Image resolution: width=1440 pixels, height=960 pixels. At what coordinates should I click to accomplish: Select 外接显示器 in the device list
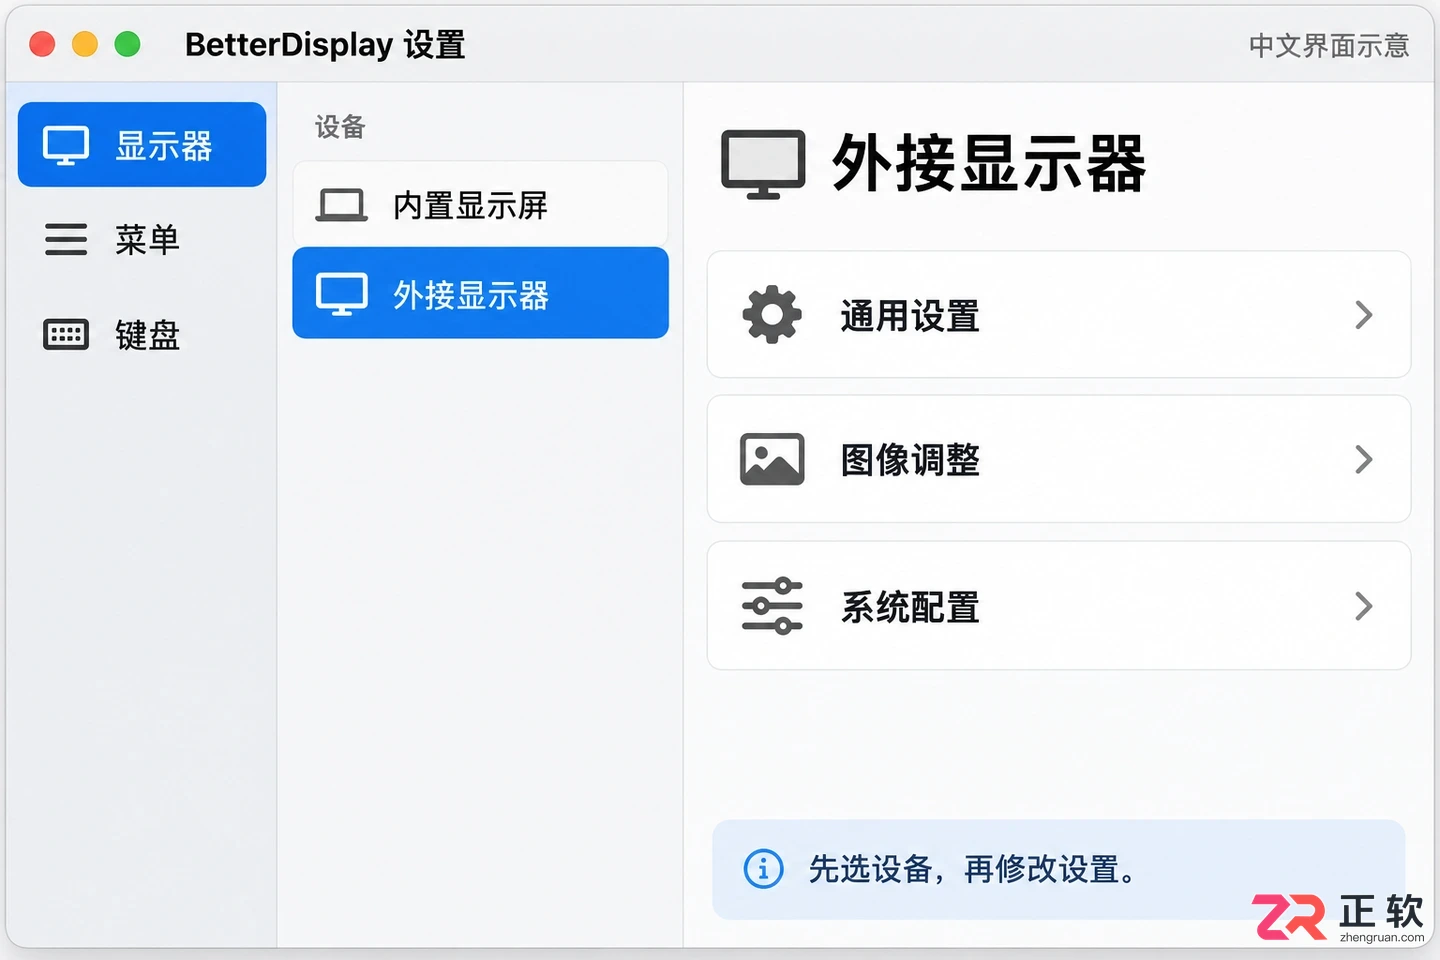(x=480, y=293)
